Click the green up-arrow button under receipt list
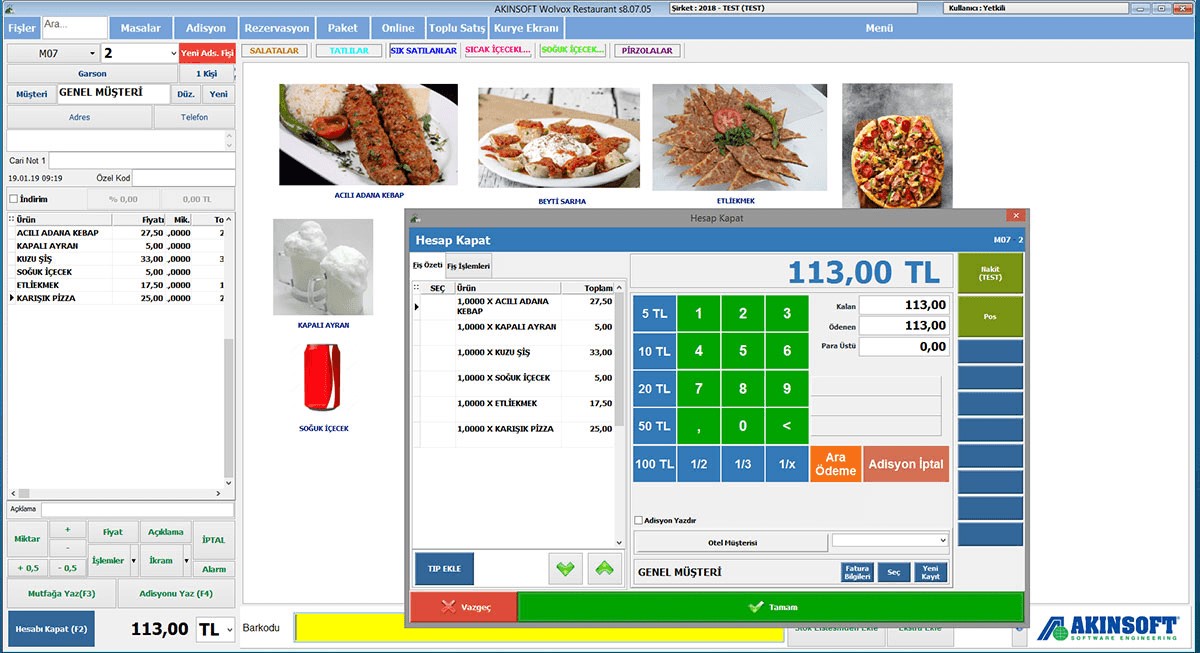1200x653 pixels. tap(604, 569)
